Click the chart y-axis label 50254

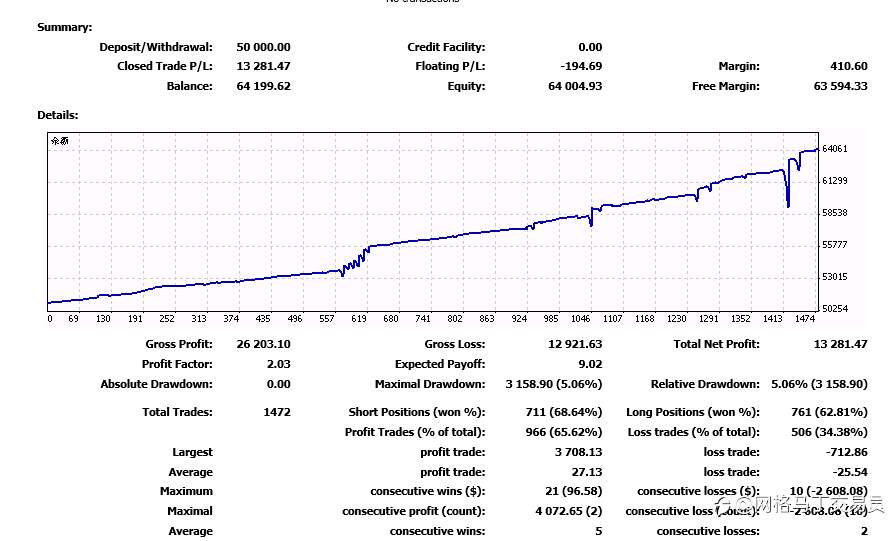coord(834,309)
